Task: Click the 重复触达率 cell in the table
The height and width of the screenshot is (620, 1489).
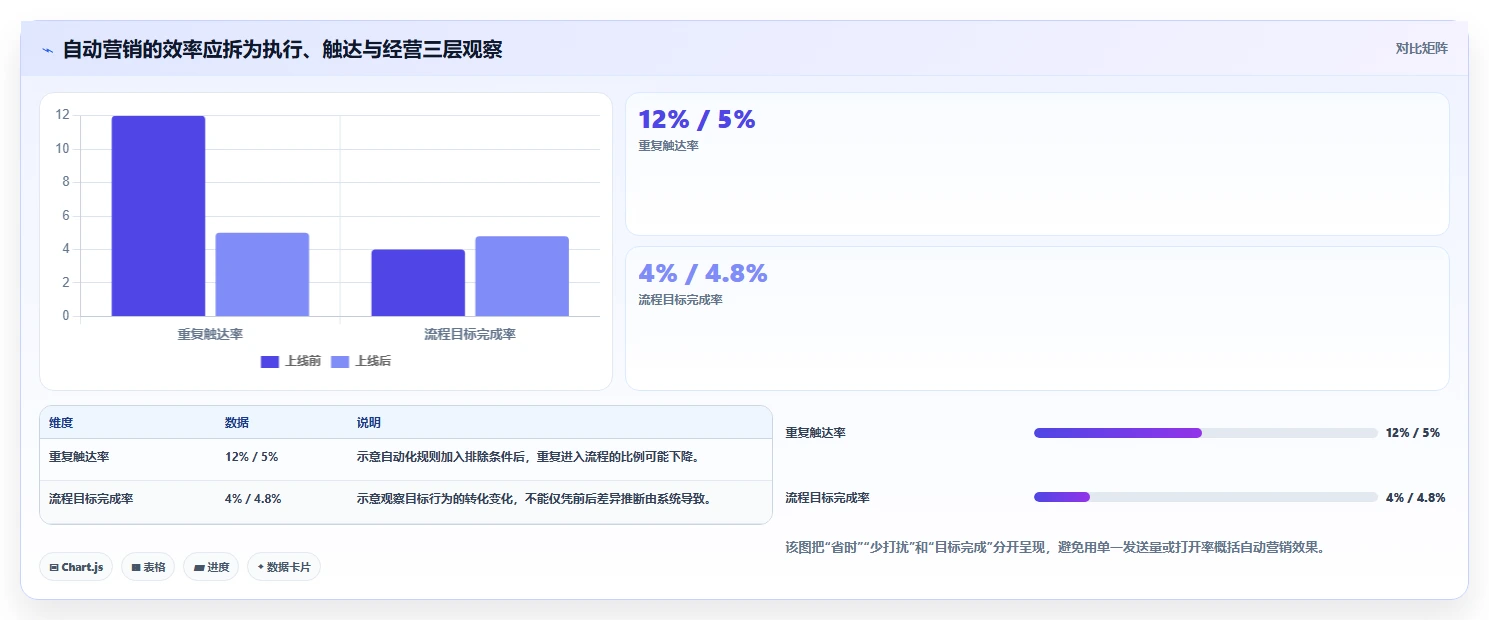Action: (x=79, y=457)
